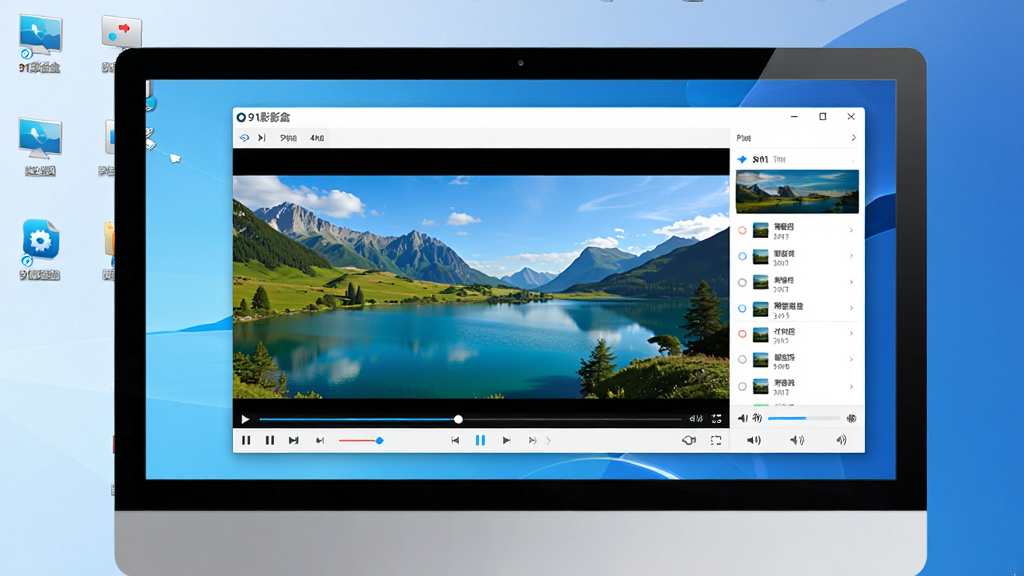
Task: Select the second playlist row's blue radio button
Action: click(742, 257)
